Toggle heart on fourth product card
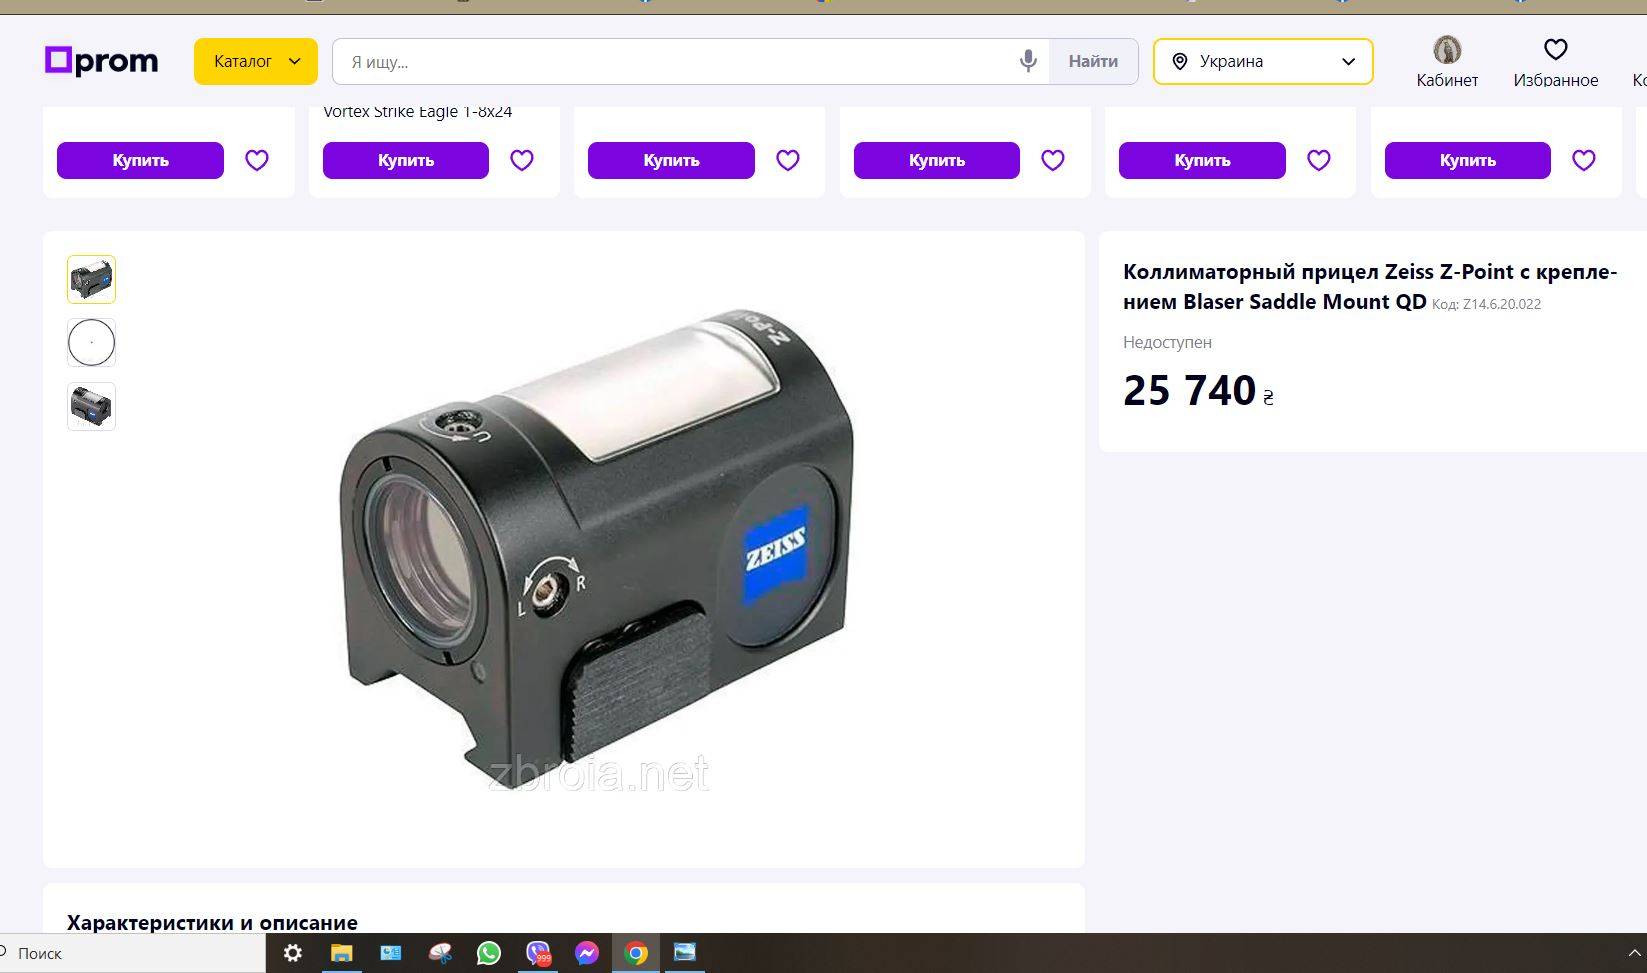The image size is (1647, 973). [1053, 160]
